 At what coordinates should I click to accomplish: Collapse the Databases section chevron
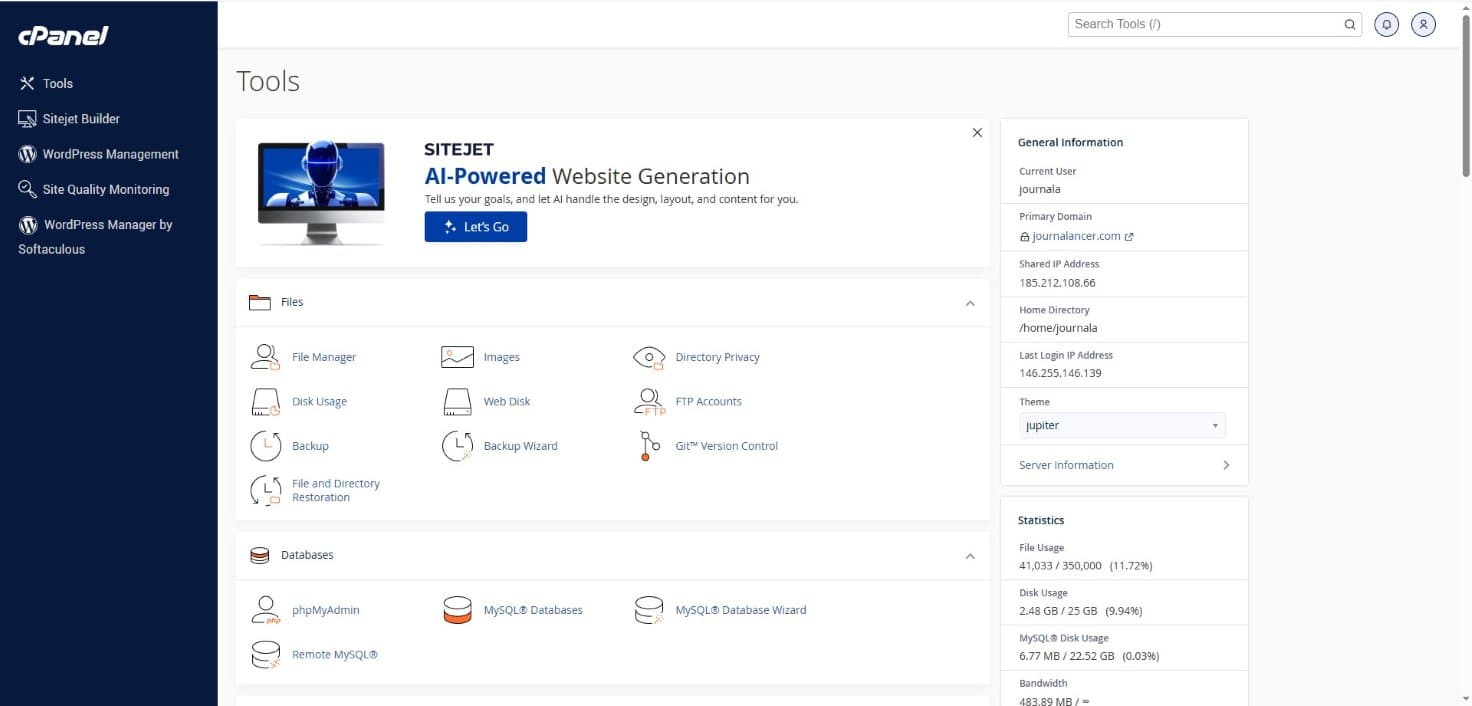coord(969,556)
